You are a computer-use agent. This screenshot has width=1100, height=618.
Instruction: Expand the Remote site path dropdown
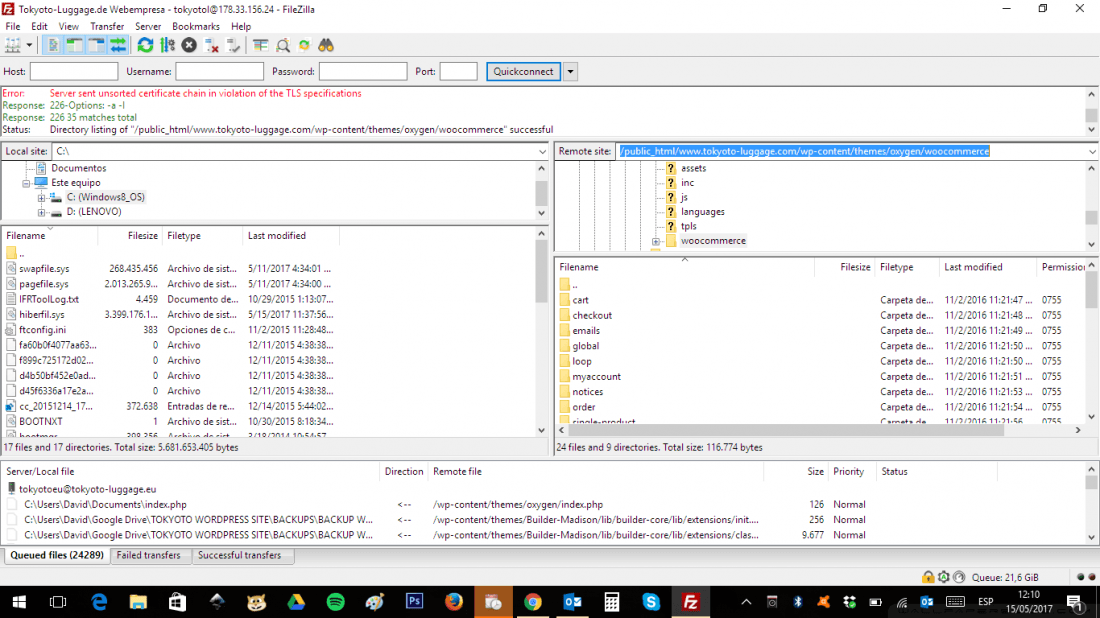[1092, 152]
